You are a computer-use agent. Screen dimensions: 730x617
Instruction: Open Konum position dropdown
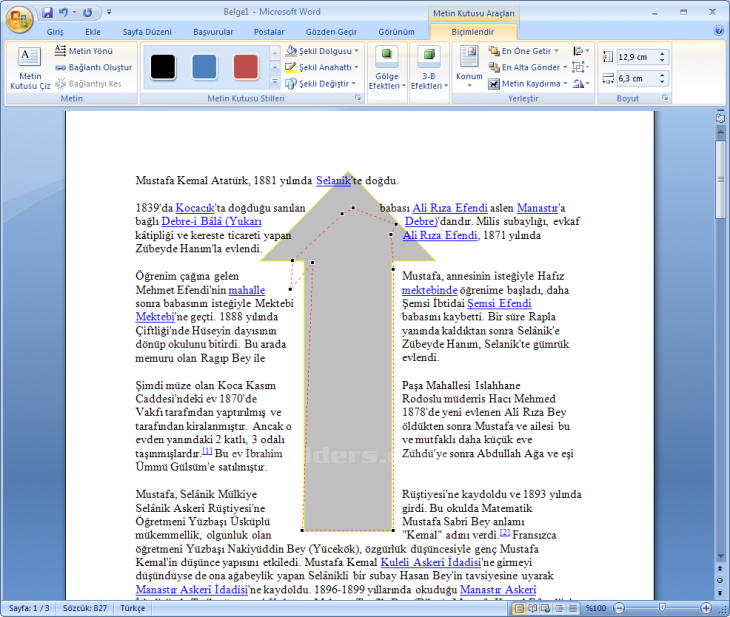(469, 68)
